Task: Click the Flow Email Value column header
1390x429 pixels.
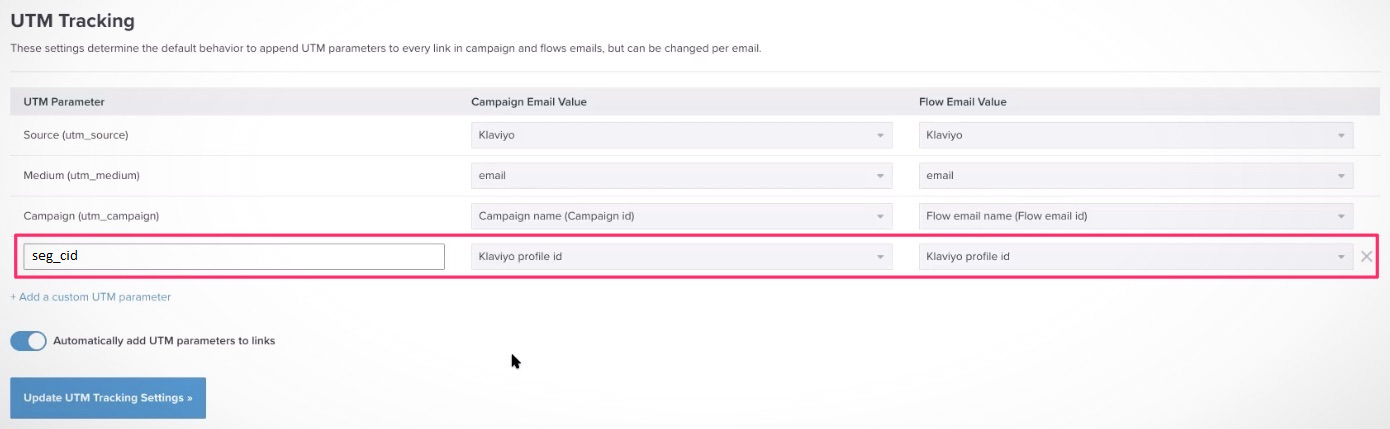Action: pyautogui.click(x=962, y=102)
